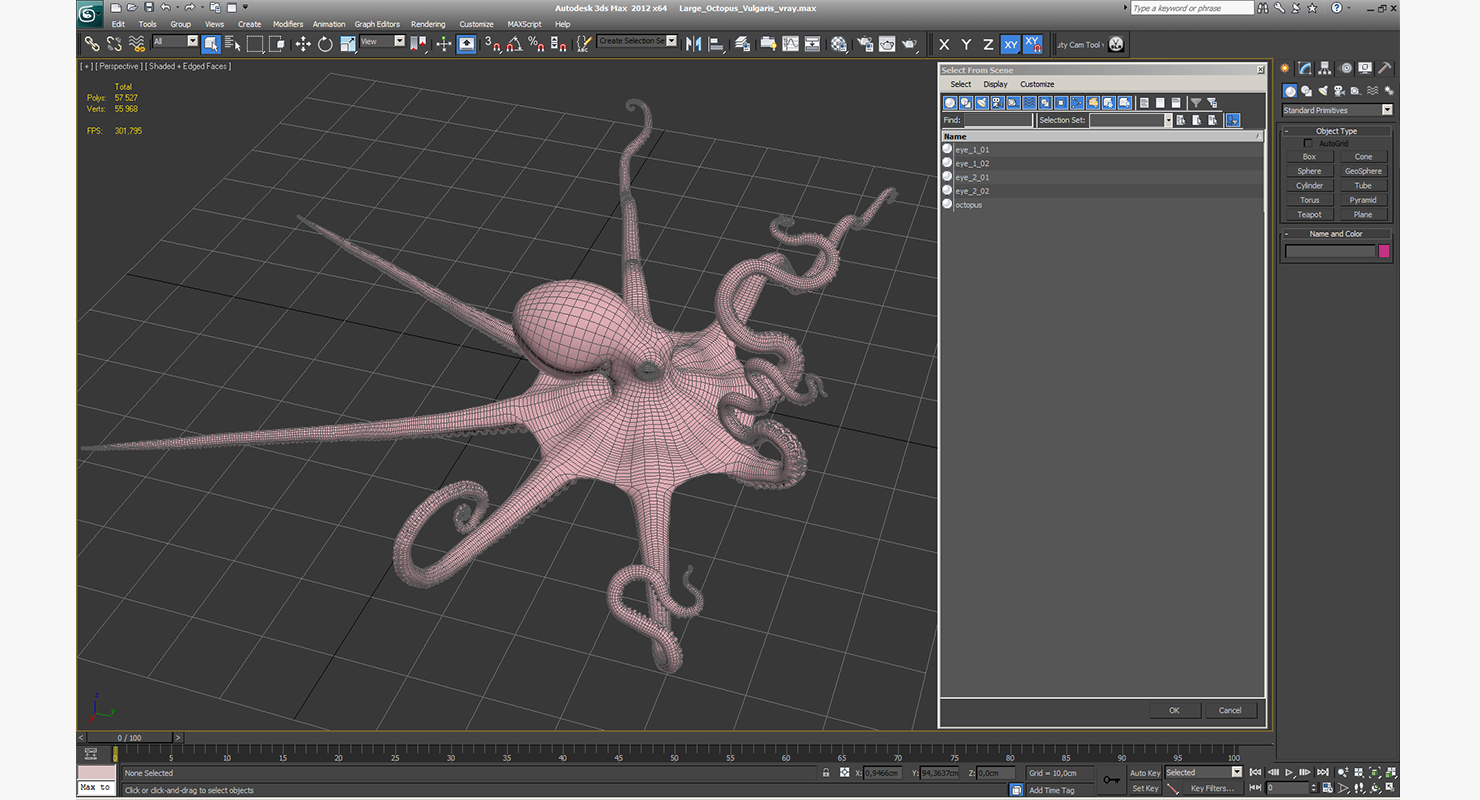The height and width of the screenshot is (800, 1480).
Task: Collapse the Name and Color rollout
Action: point(1336,234)
